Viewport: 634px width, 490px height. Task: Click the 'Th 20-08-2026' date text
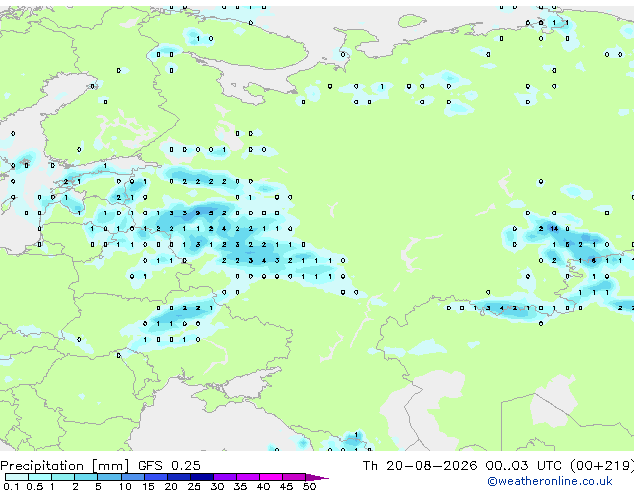click(x=420, y=465)
